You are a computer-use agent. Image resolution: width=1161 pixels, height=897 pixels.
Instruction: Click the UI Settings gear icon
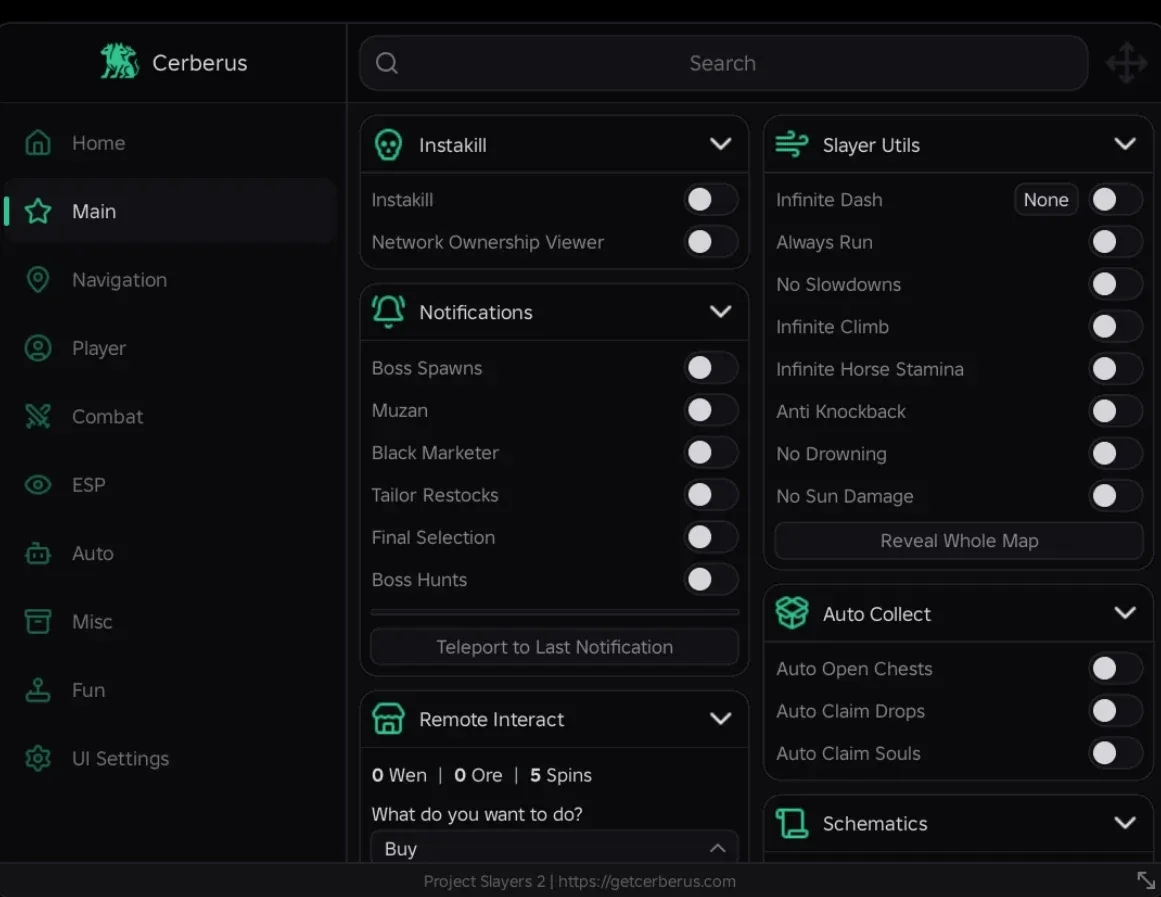tap(38, 758)
